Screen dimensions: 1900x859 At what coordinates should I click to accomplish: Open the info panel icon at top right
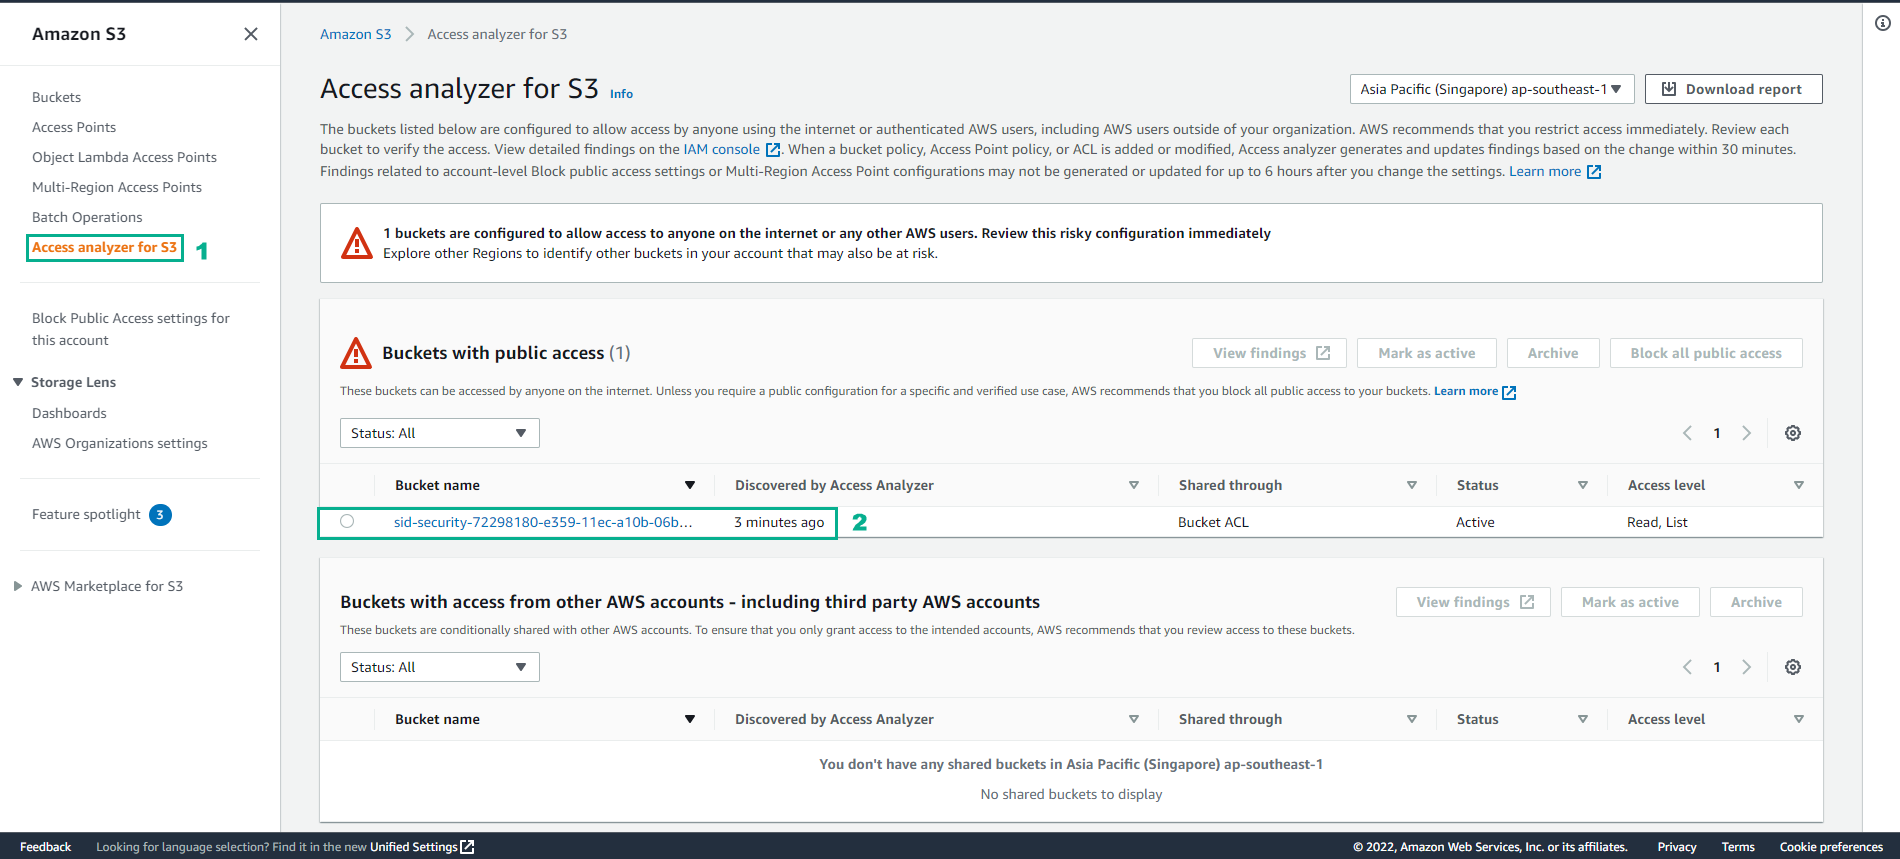coord(1883,23)
